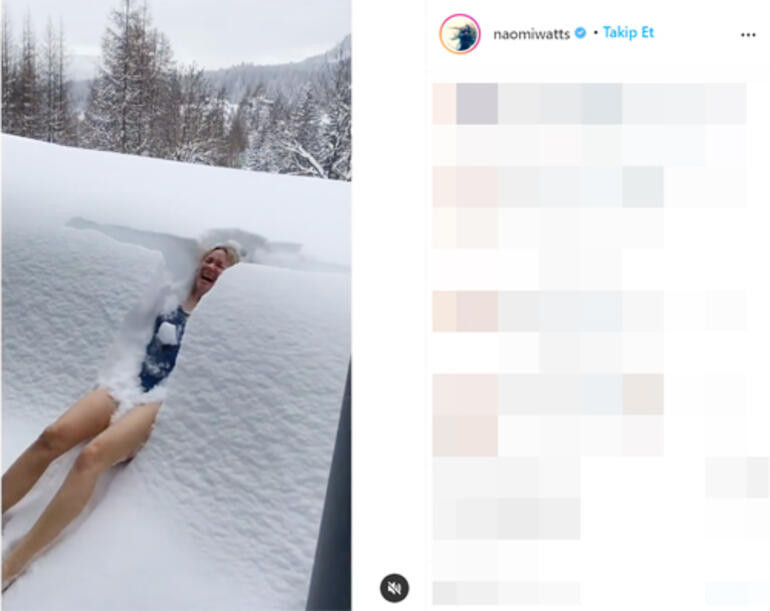Click the laughing person's face in the video
This screenshot has width=770, height=611.
coord(214,268)
